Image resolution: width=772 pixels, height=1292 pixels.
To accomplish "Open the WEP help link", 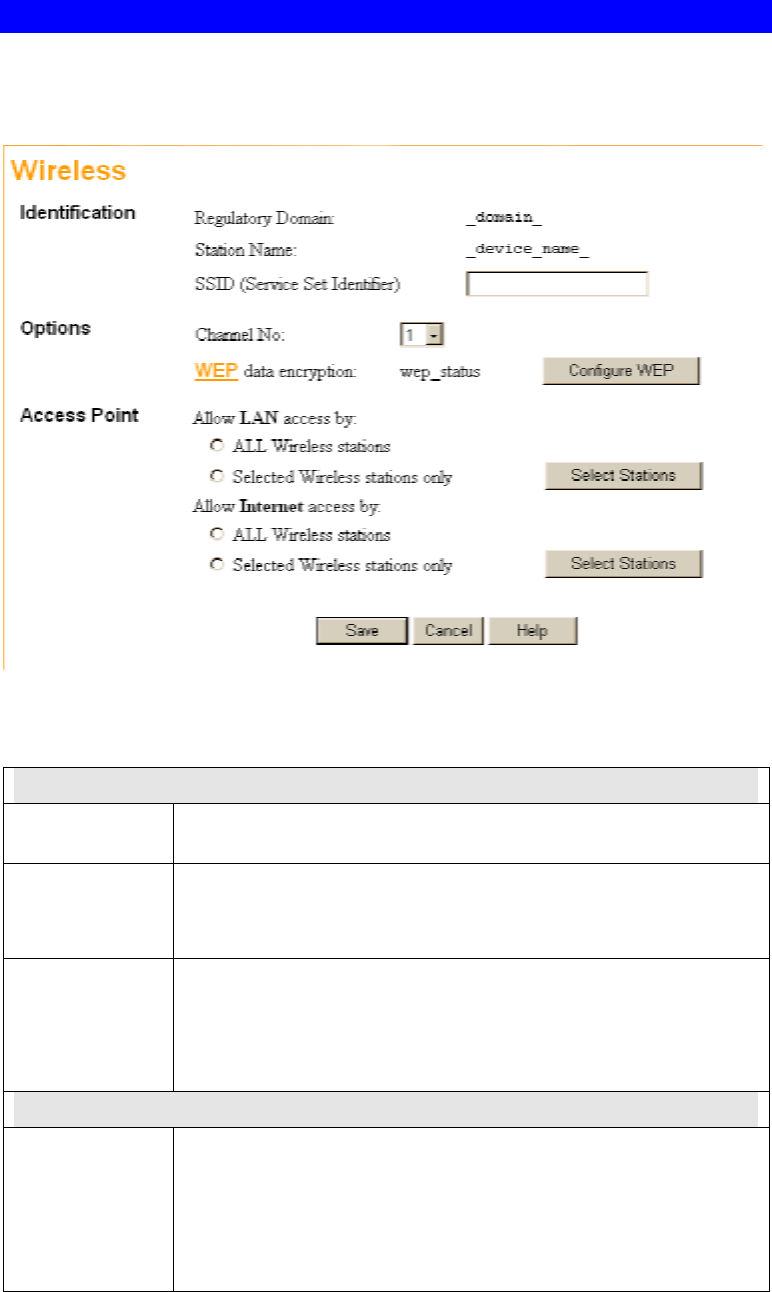I will [216, 371].
